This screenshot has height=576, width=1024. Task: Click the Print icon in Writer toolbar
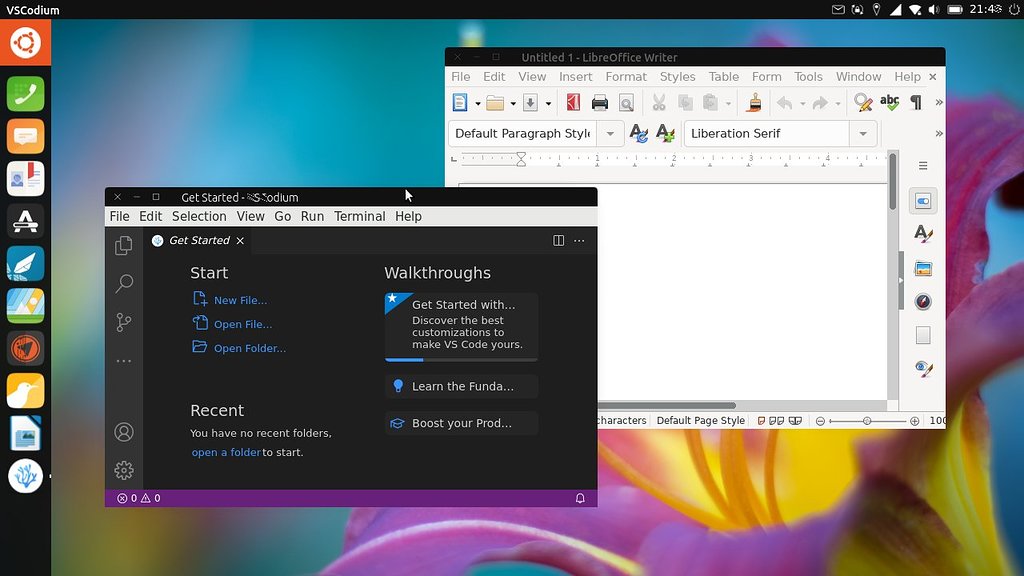tap(600, 103)
